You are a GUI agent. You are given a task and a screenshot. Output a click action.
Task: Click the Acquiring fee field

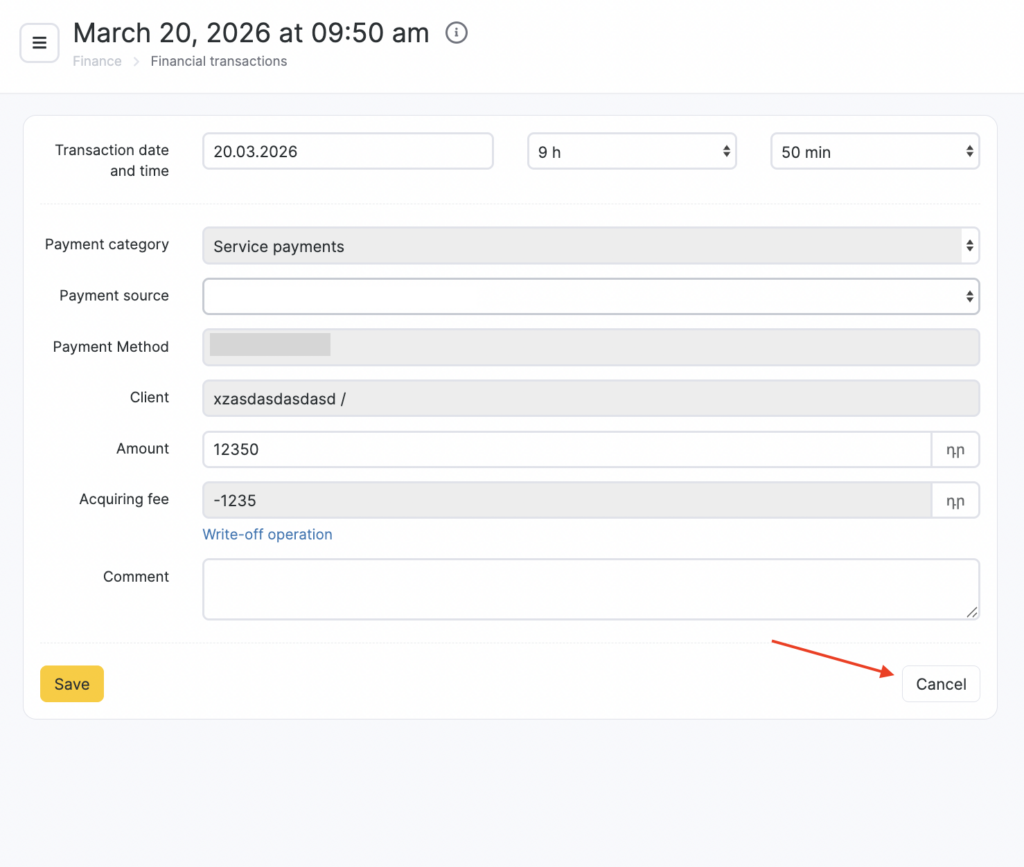pyautogui.click(x=566, y=500)
